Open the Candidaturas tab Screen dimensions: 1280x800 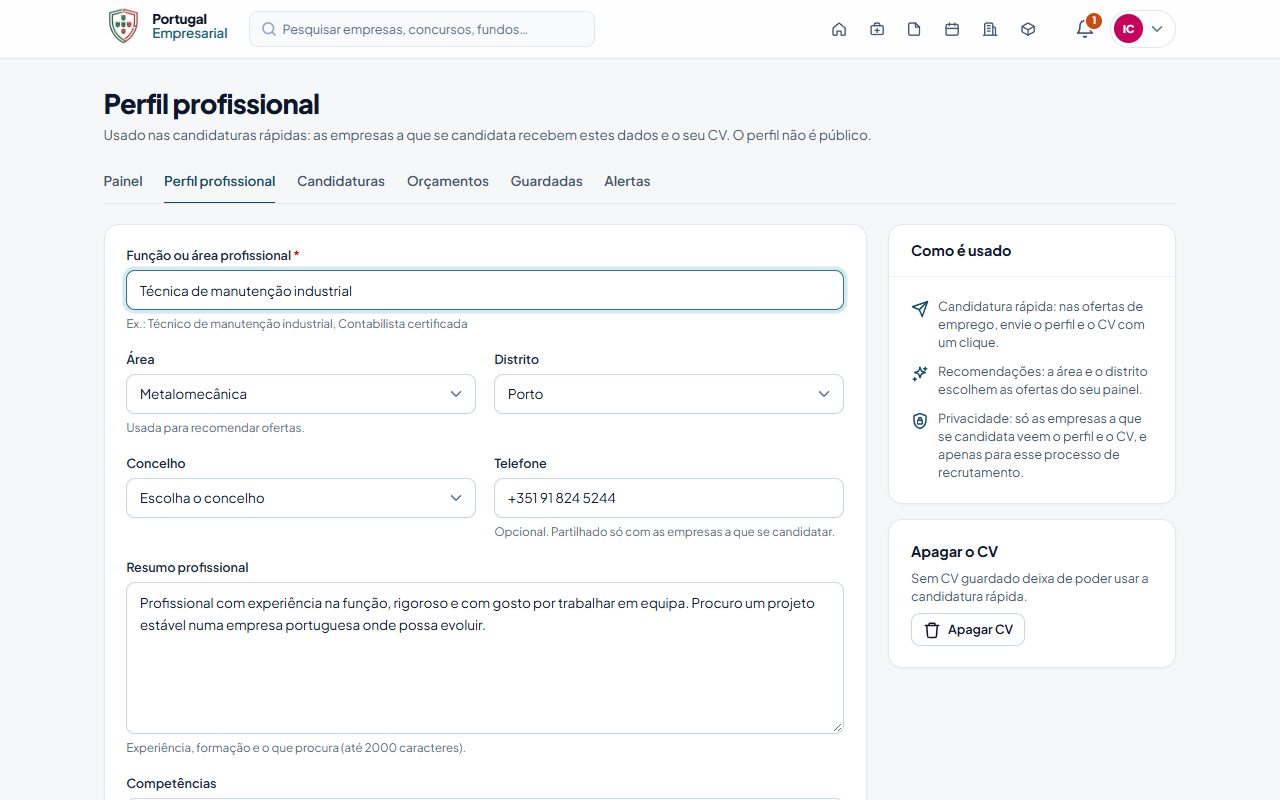click(341, 181)
